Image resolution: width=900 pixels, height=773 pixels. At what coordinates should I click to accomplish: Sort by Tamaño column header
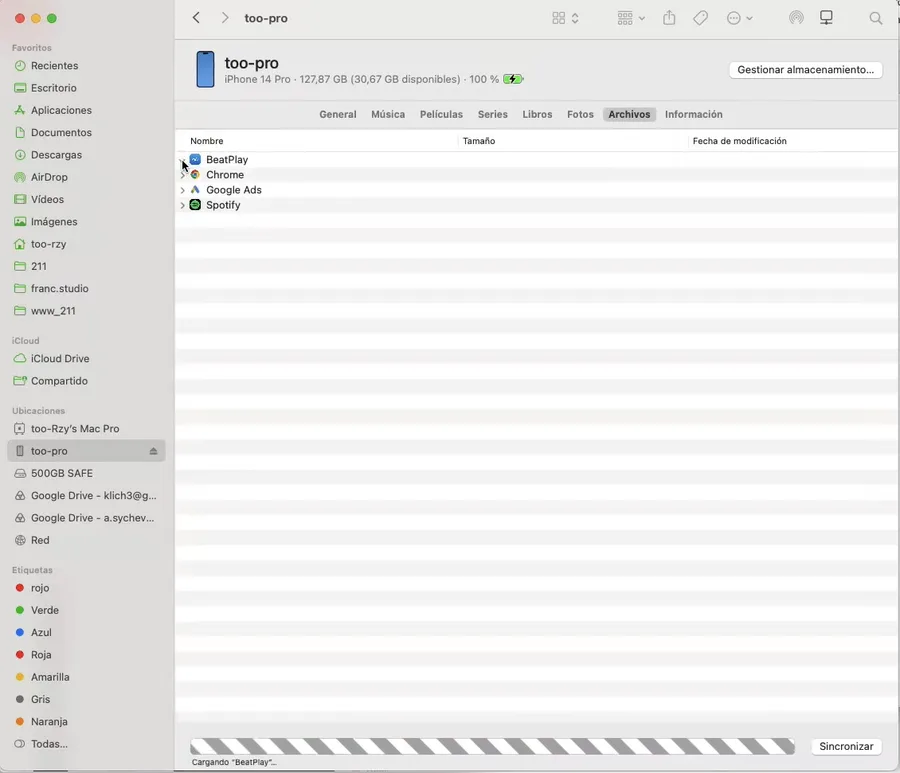(479, 141)
